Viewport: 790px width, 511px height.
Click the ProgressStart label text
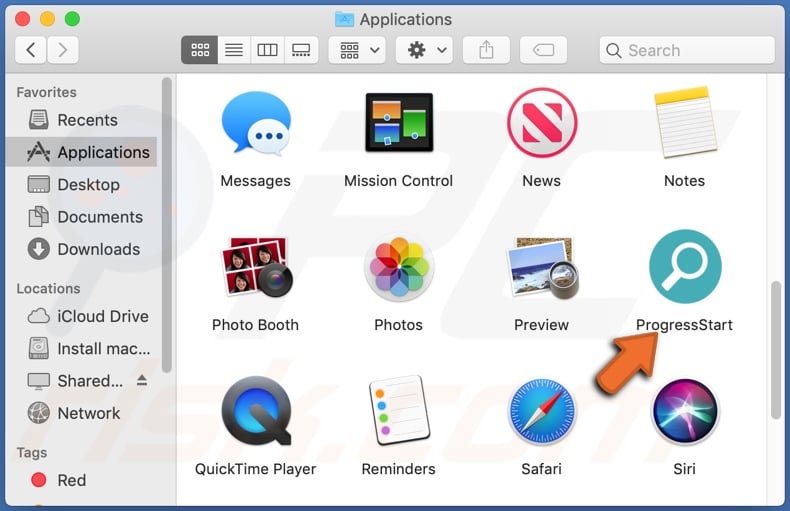point(684,325)
